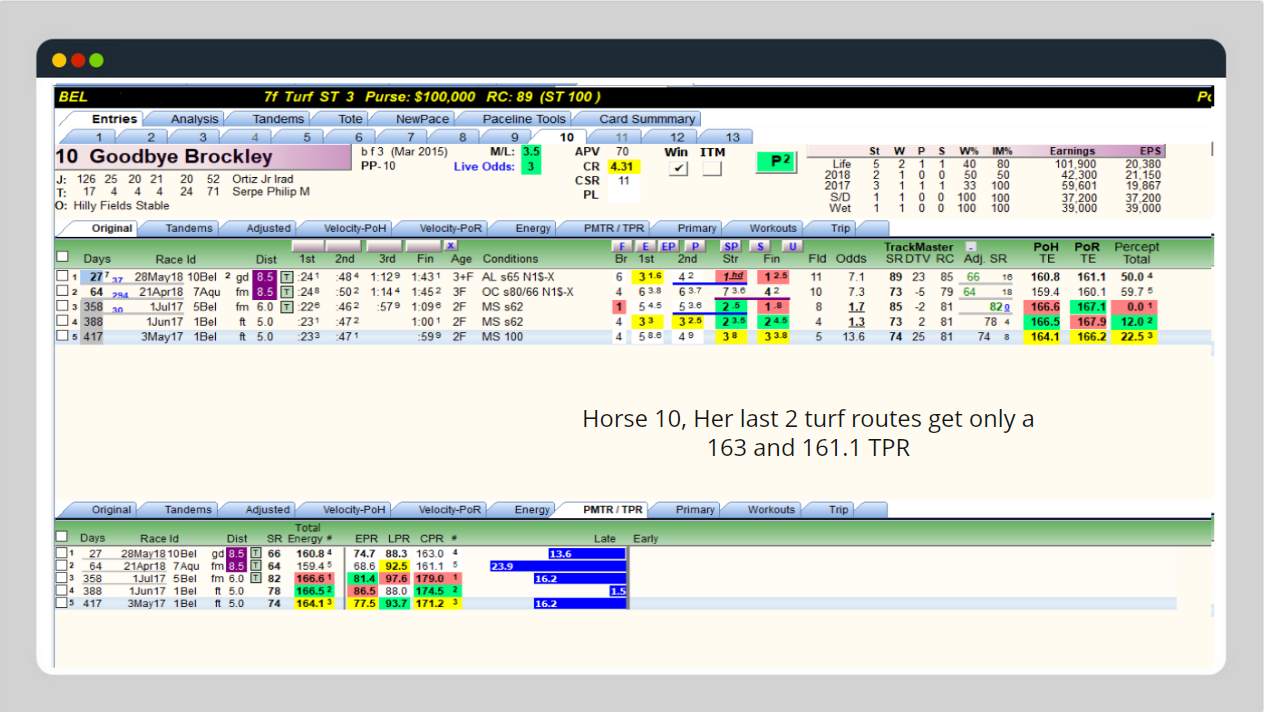Click the U call filter button

(x=792, y=246)
